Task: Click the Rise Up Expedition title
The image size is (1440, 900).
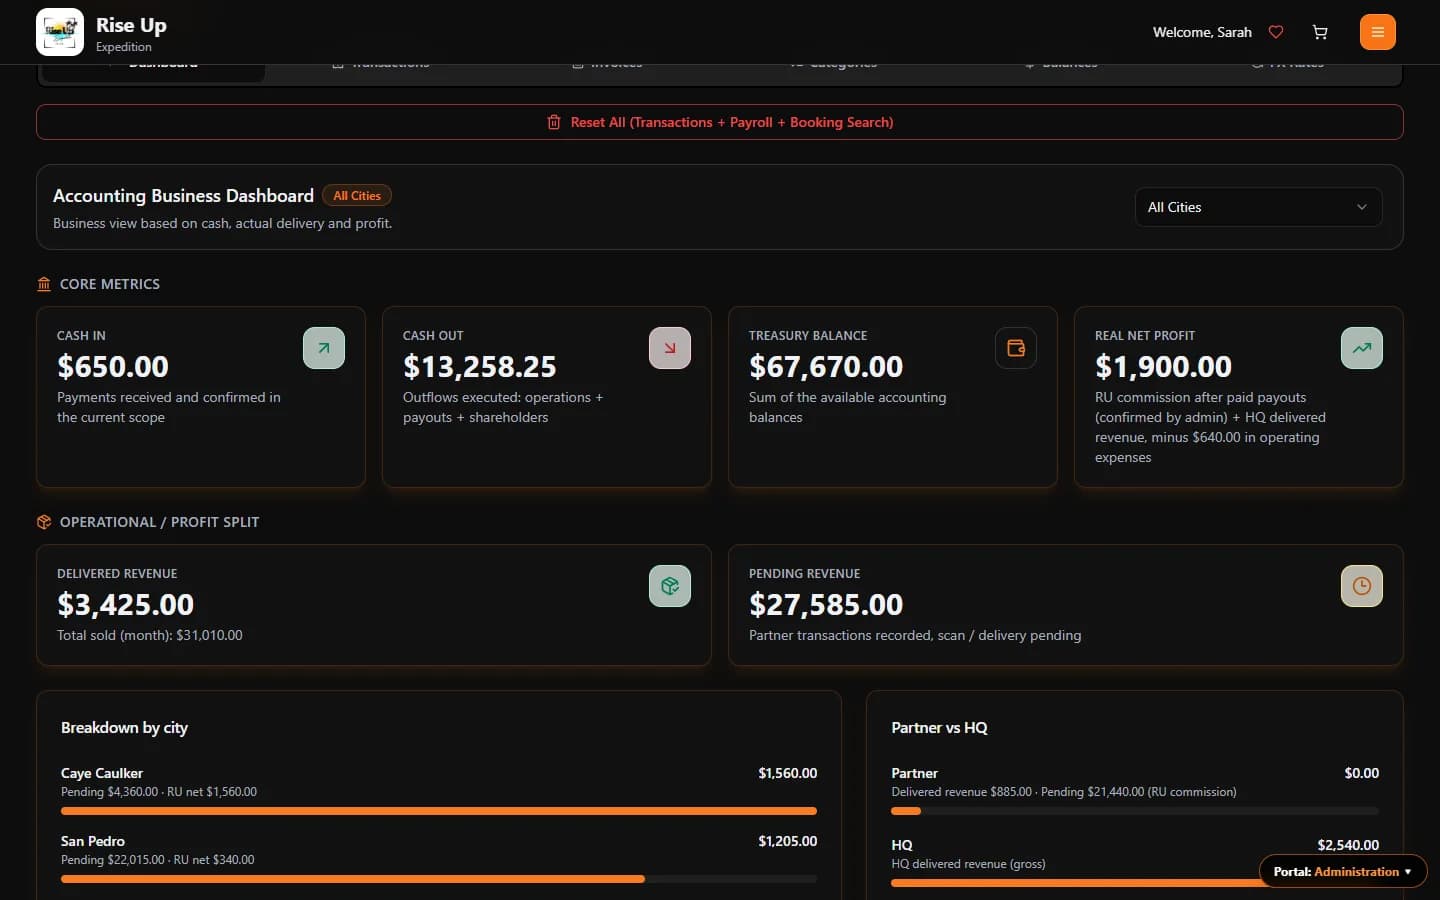Action: (x=131, y=33)
